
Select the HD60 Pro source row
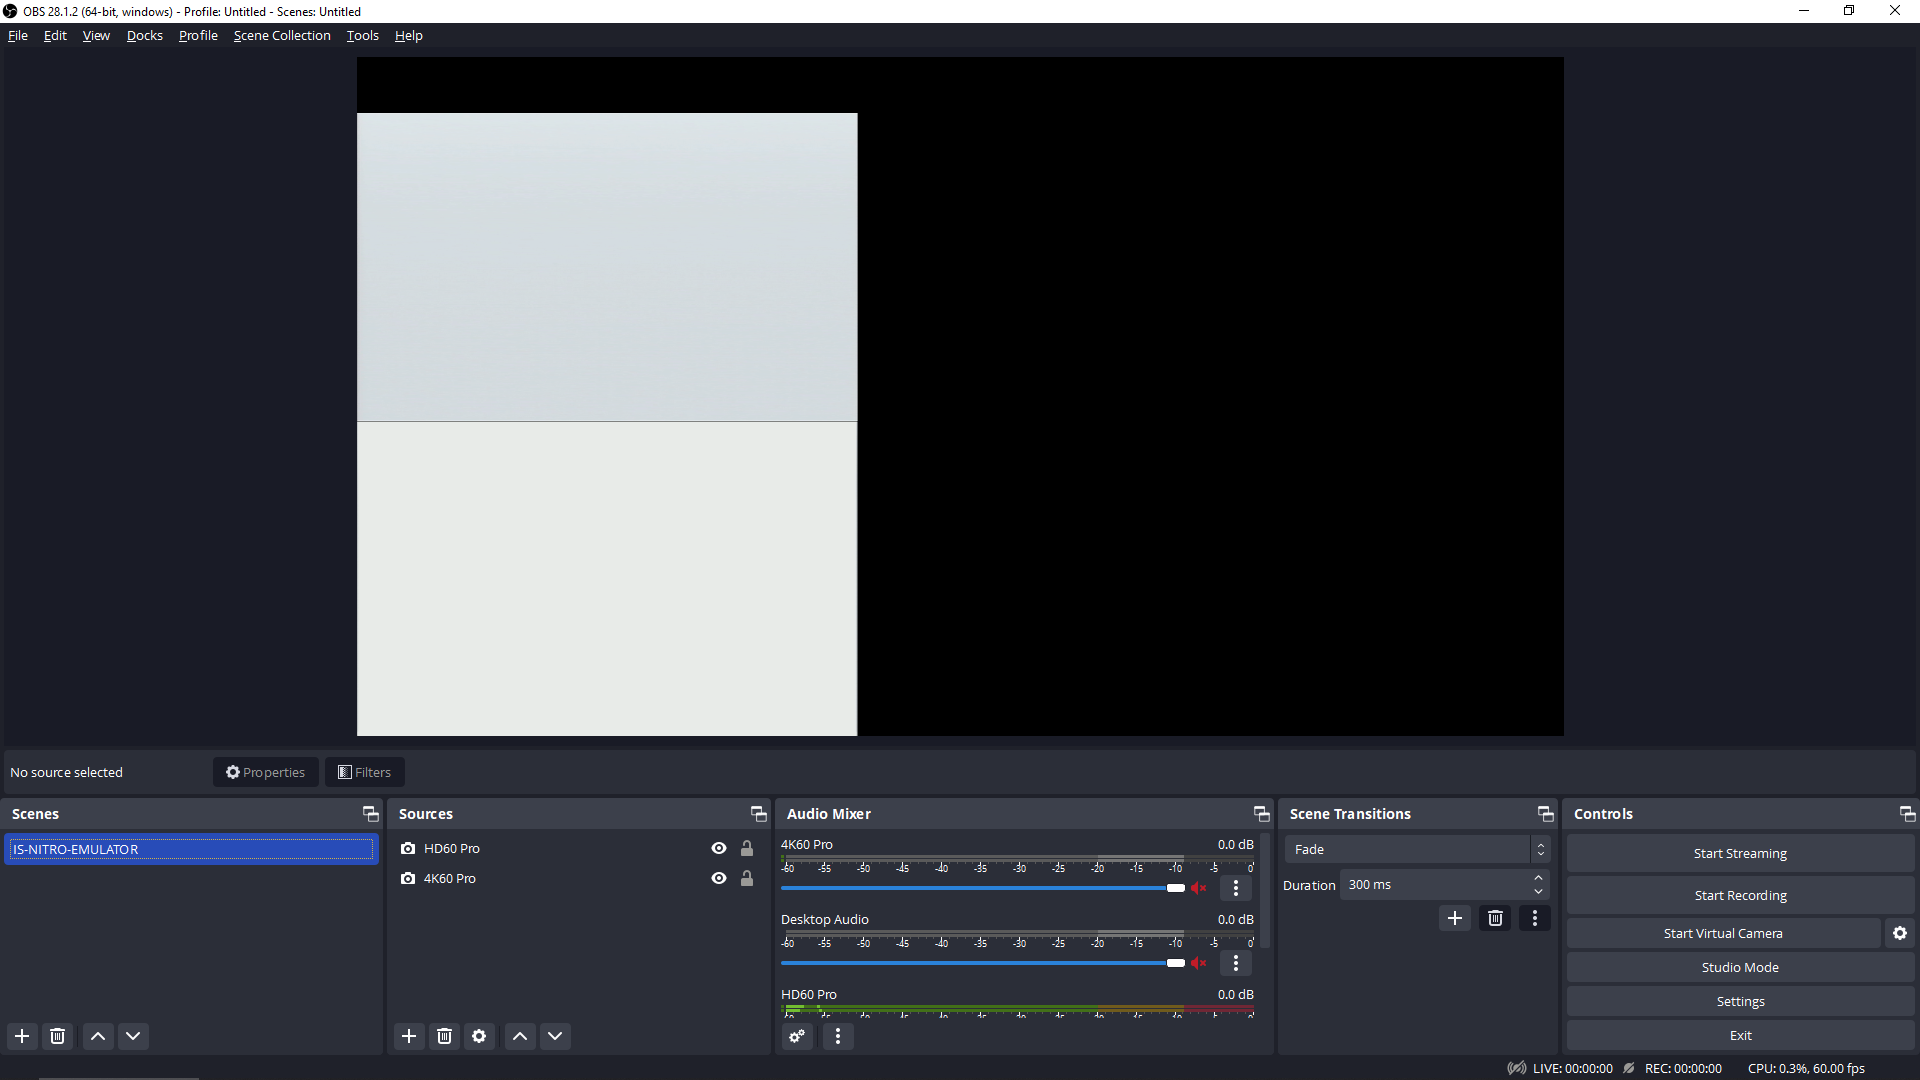click(x=578, y=848)
